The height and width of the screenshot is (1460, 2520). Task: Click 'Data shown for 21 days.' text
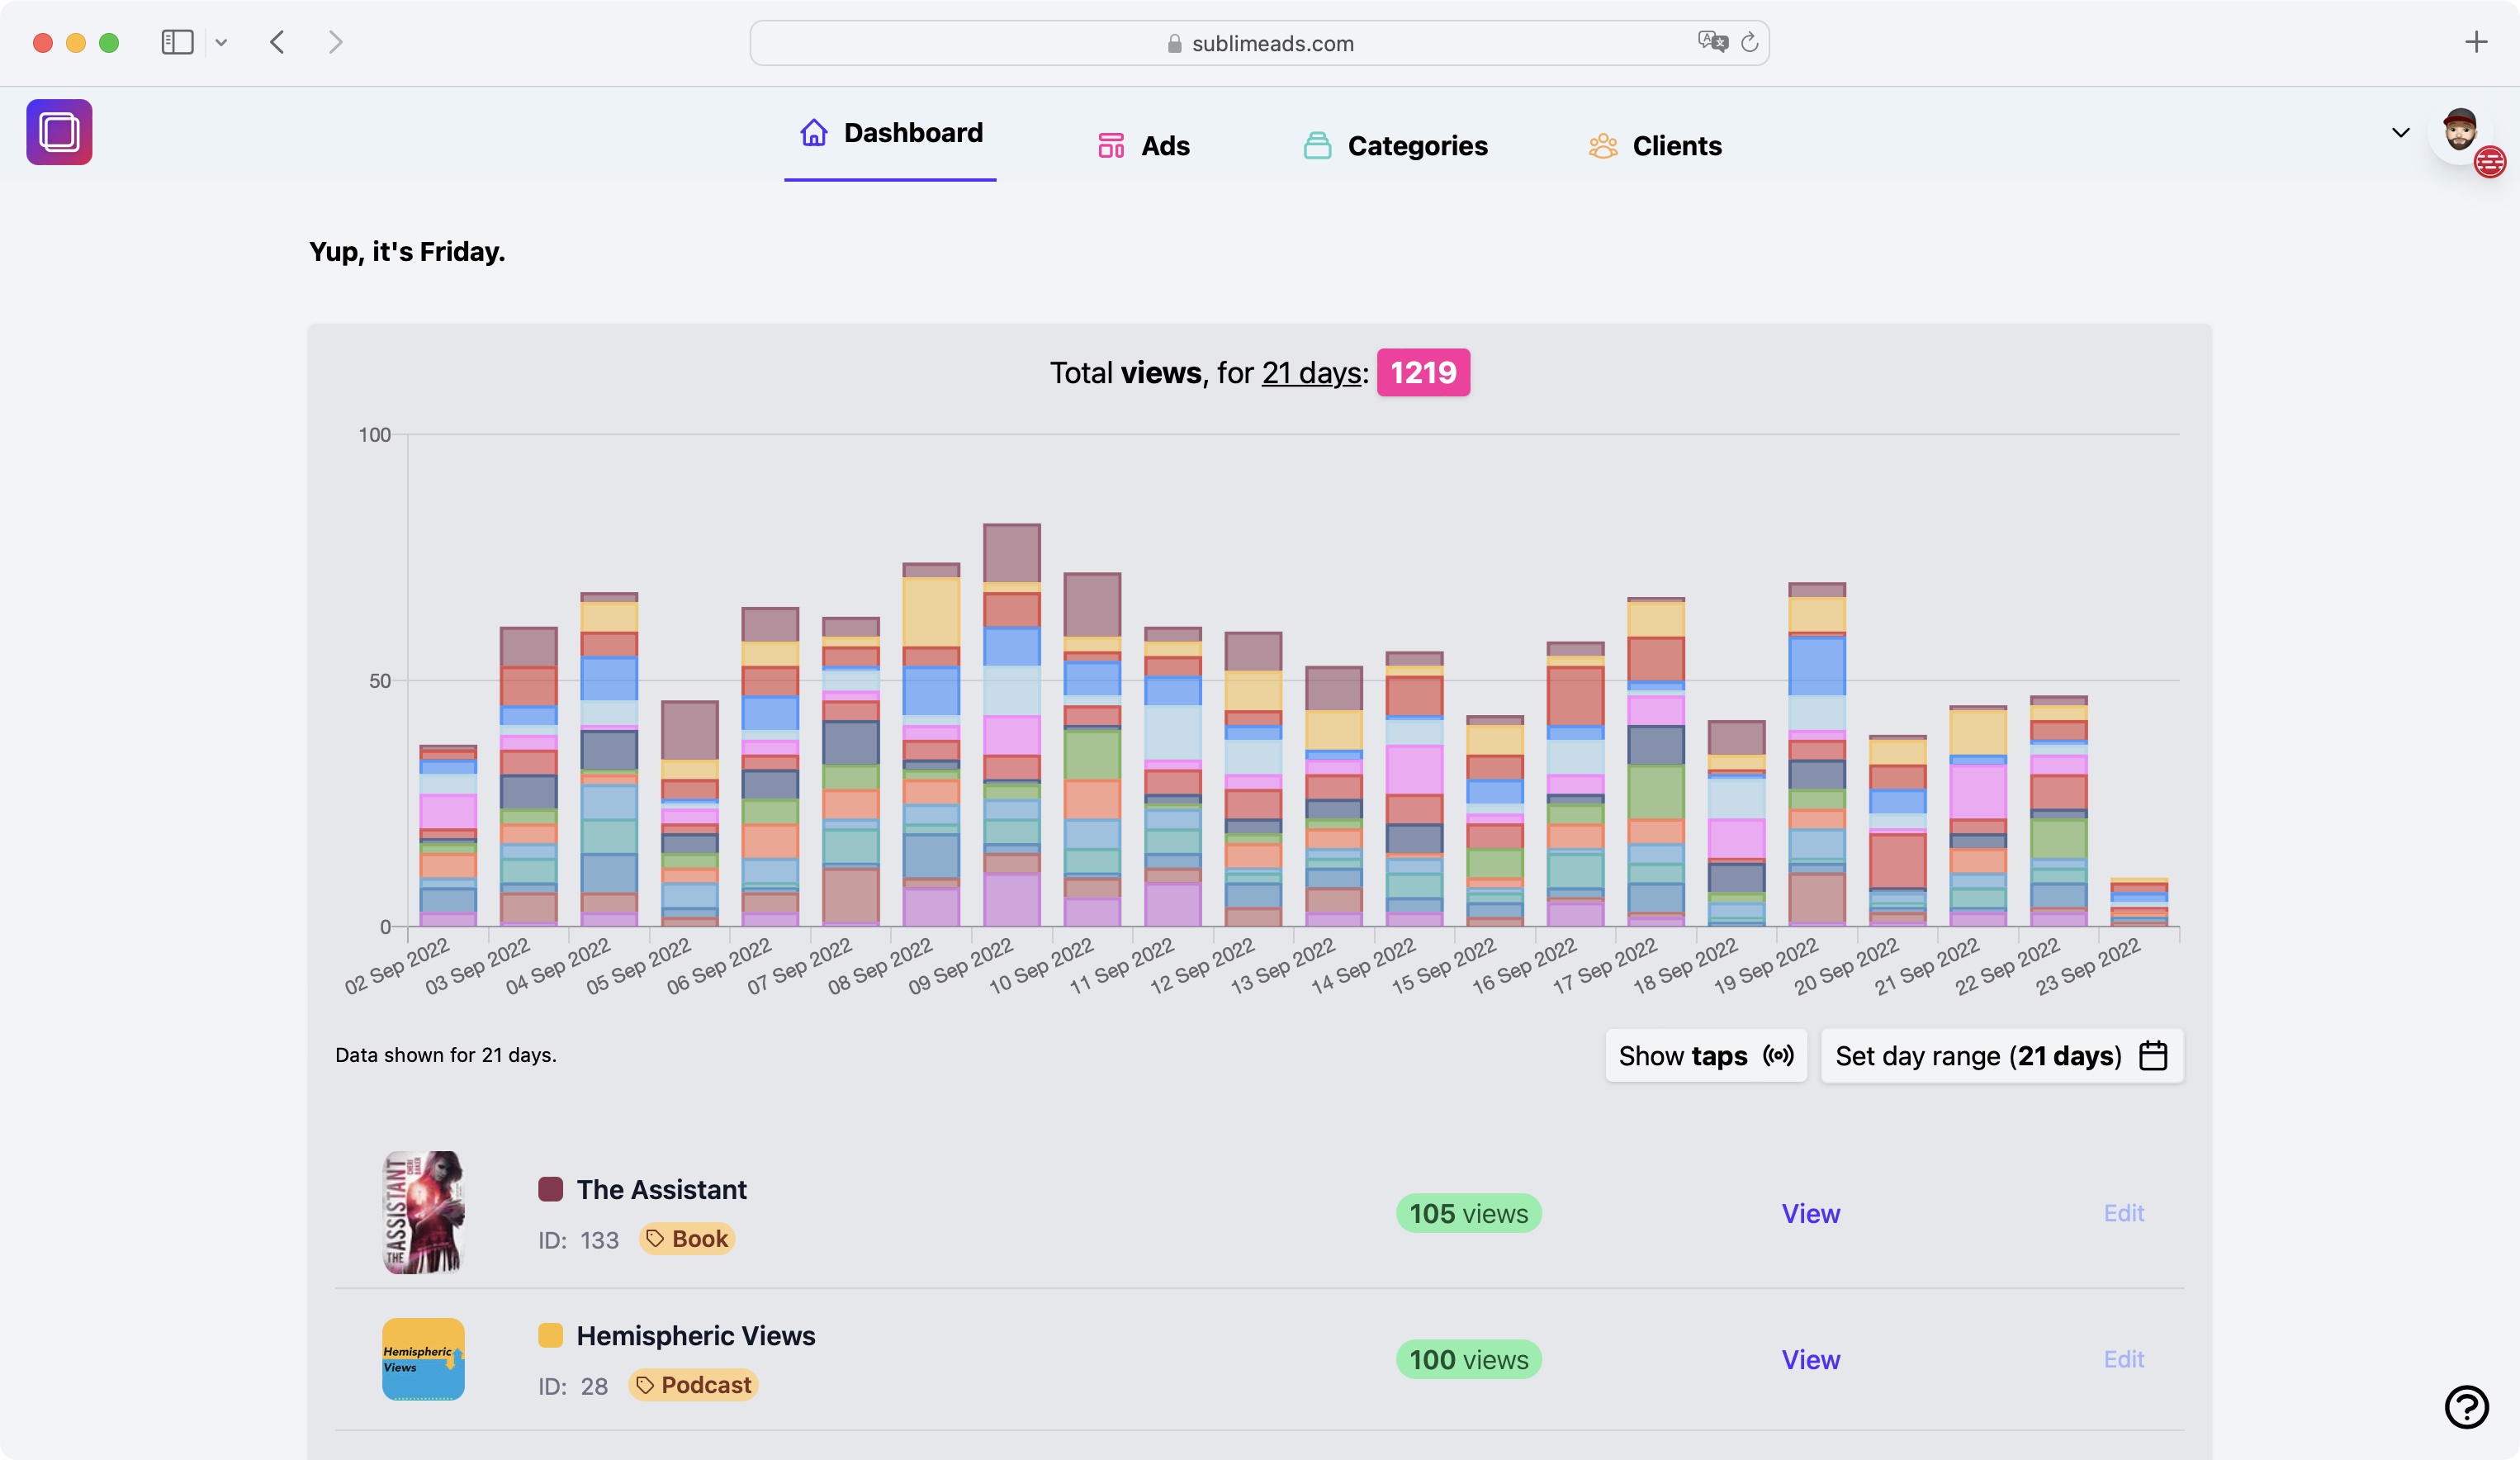(446, 1055)
